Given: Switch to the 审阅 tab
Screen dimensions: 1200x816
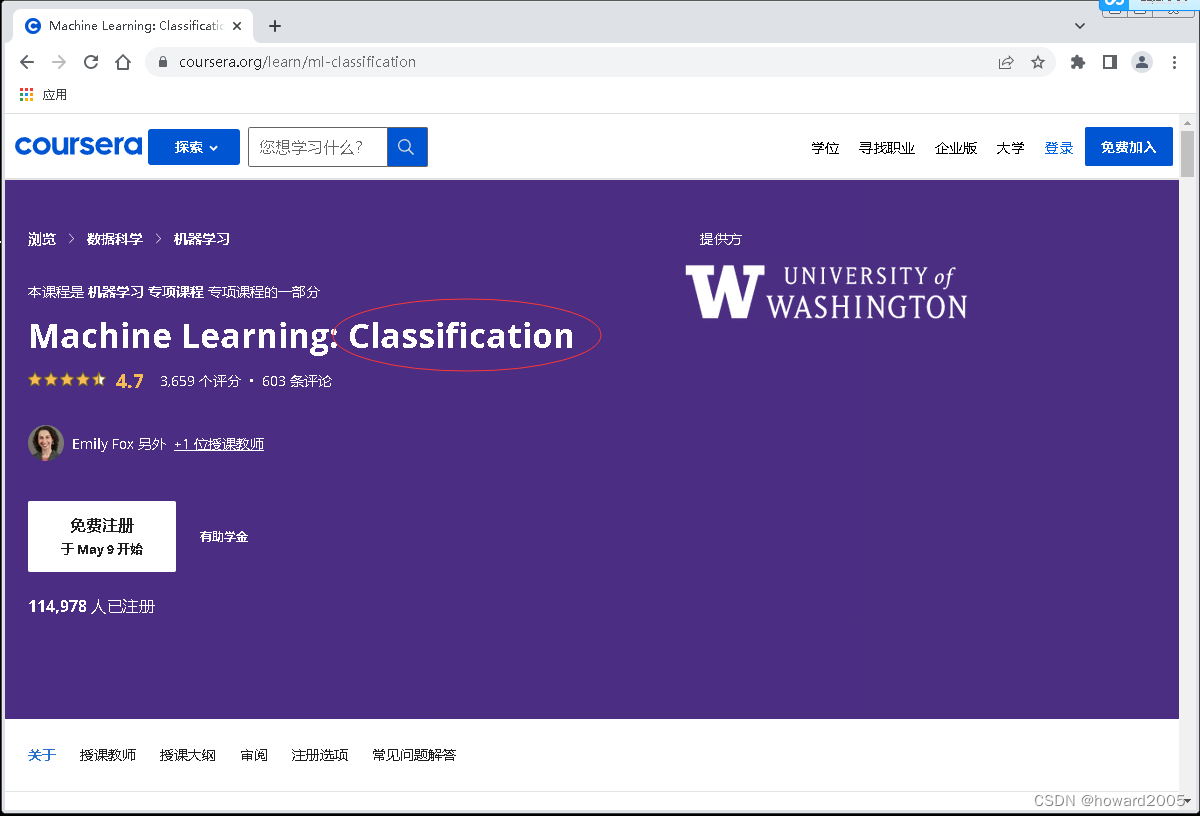Looking at the screenshot, I should [x=253, y=755].
